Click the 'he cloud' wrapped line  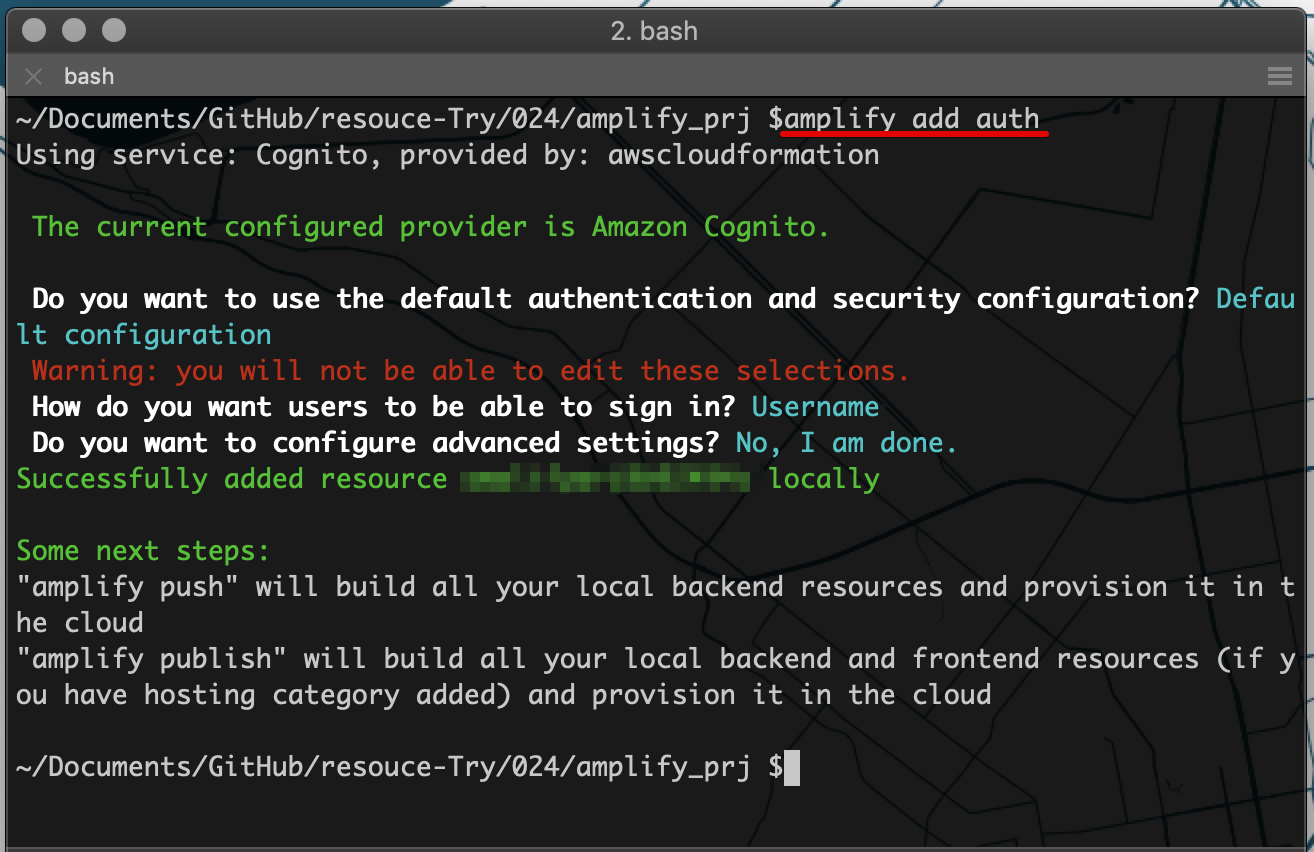point(80,623)
